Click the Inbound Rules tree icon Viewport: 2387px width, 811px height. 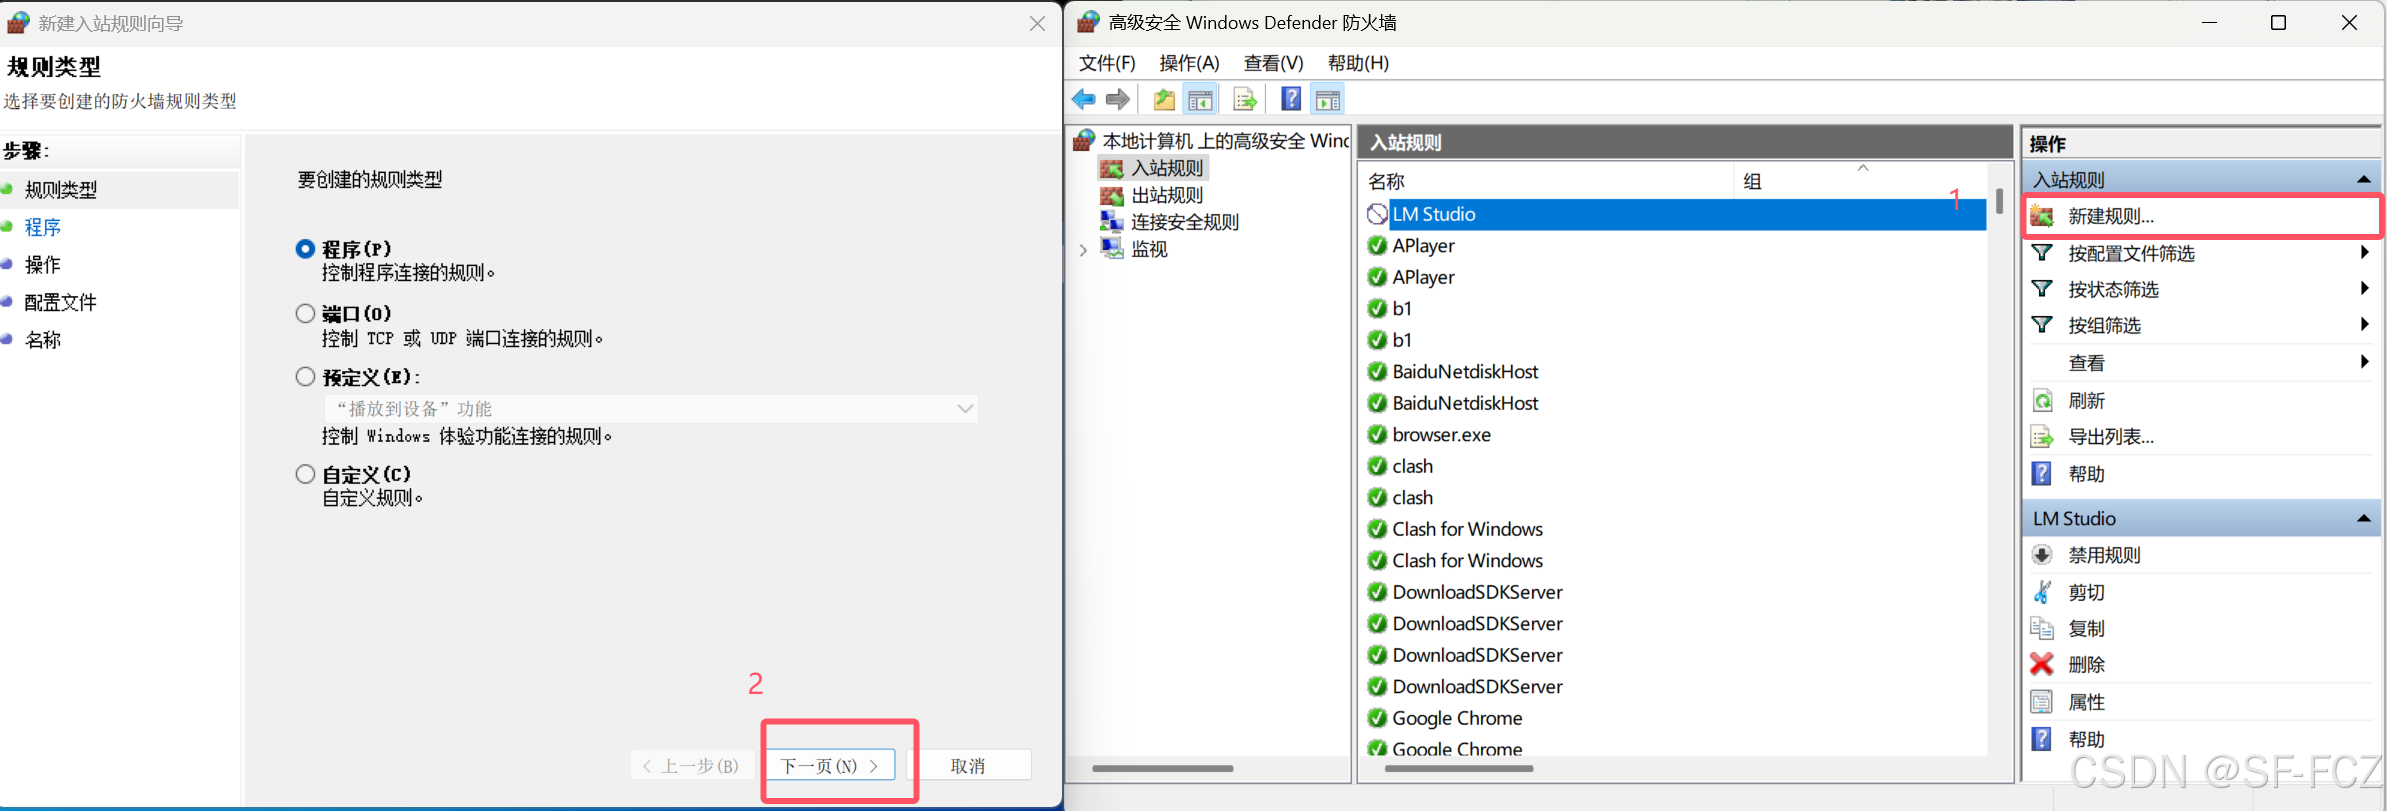click(1112, 168)
